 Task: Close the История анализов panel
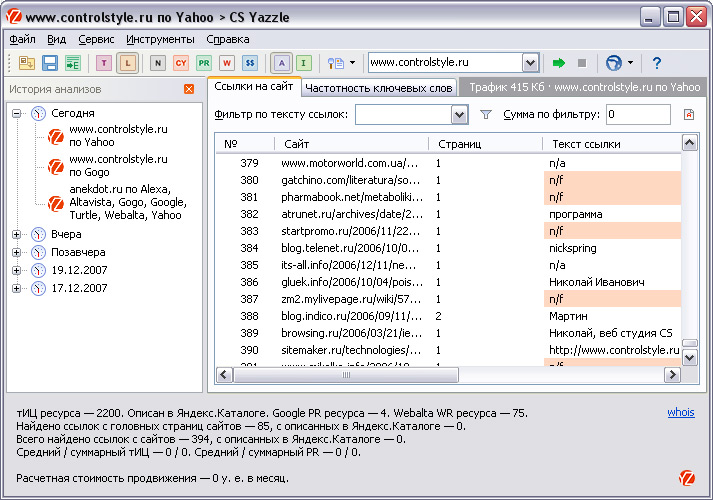tap(189, 89)
